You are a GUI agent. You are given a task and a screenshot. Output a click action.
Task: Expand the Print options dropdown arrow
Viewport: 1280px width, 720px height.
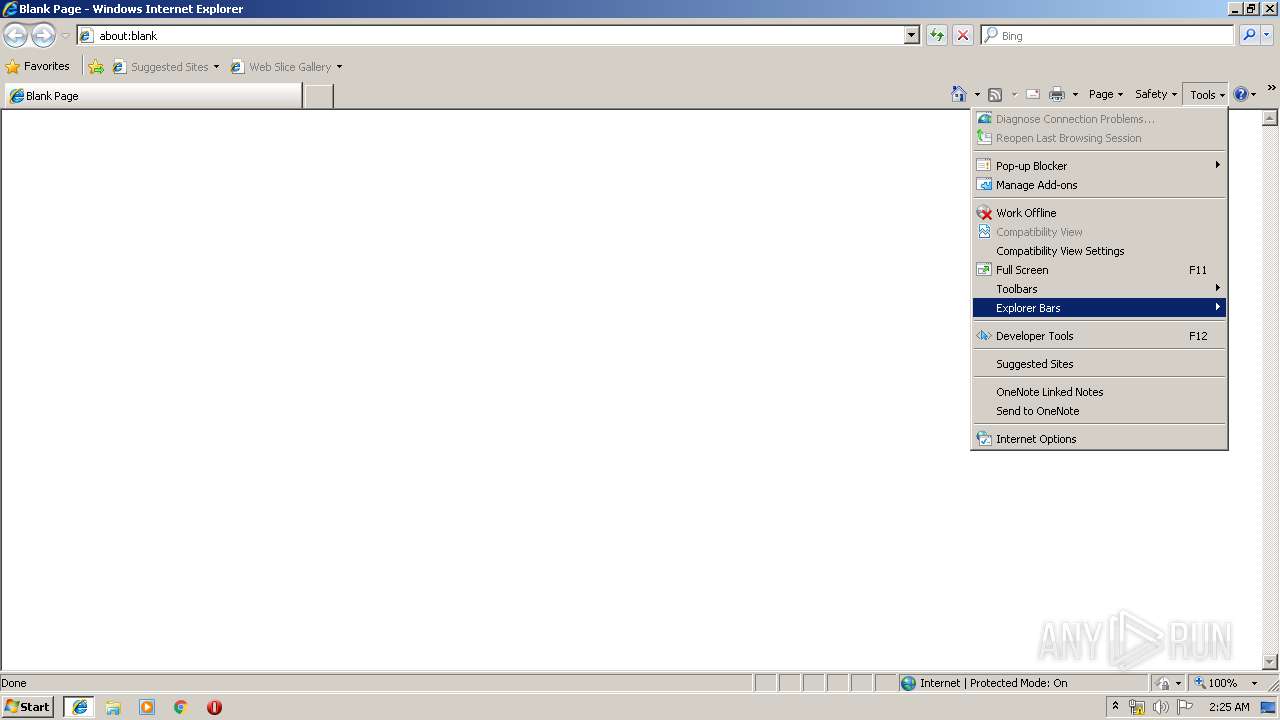point(1075,95)
